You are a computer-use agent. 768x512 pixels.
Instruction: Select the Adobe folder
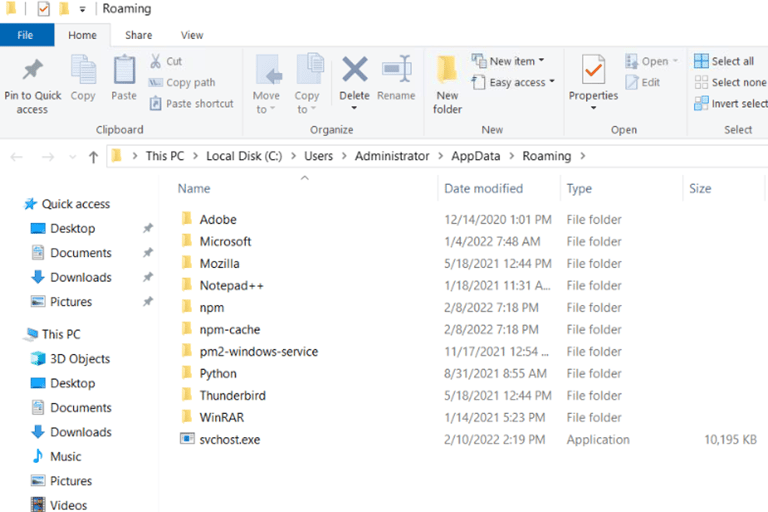tap(217, 219)
